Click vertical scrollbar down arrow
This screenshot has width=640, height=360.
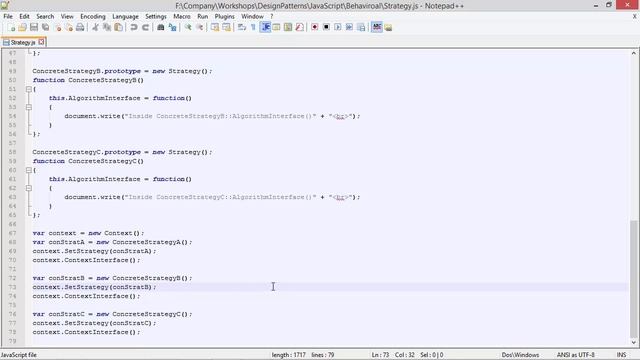(633, 342)
